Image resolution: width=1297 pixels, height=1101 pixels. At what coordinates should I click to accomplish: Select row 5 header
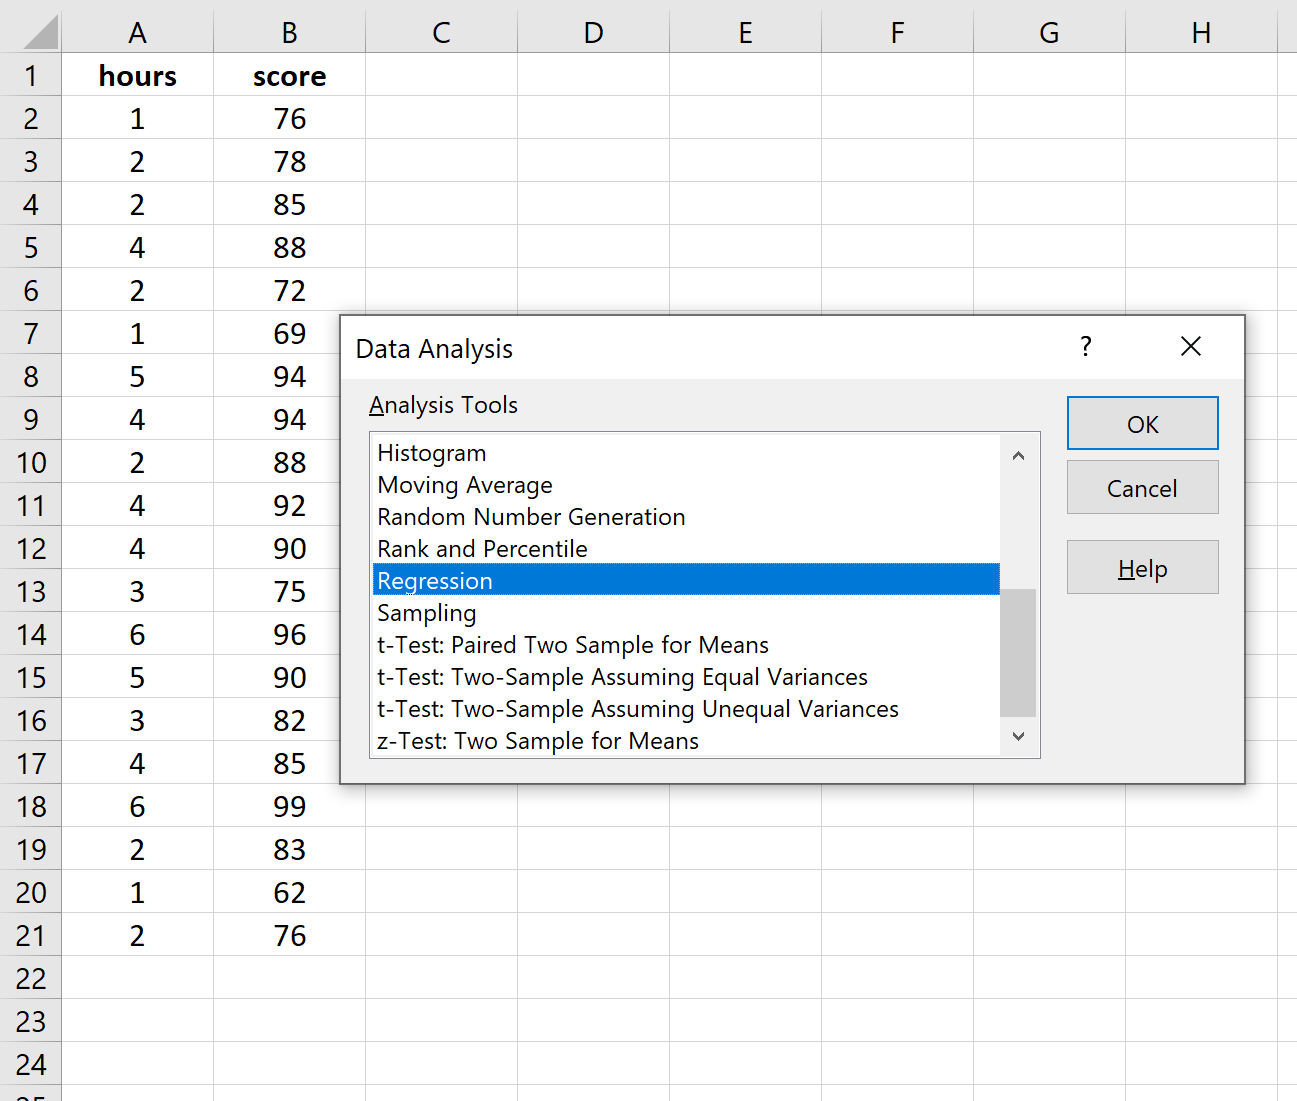(31, 247)
